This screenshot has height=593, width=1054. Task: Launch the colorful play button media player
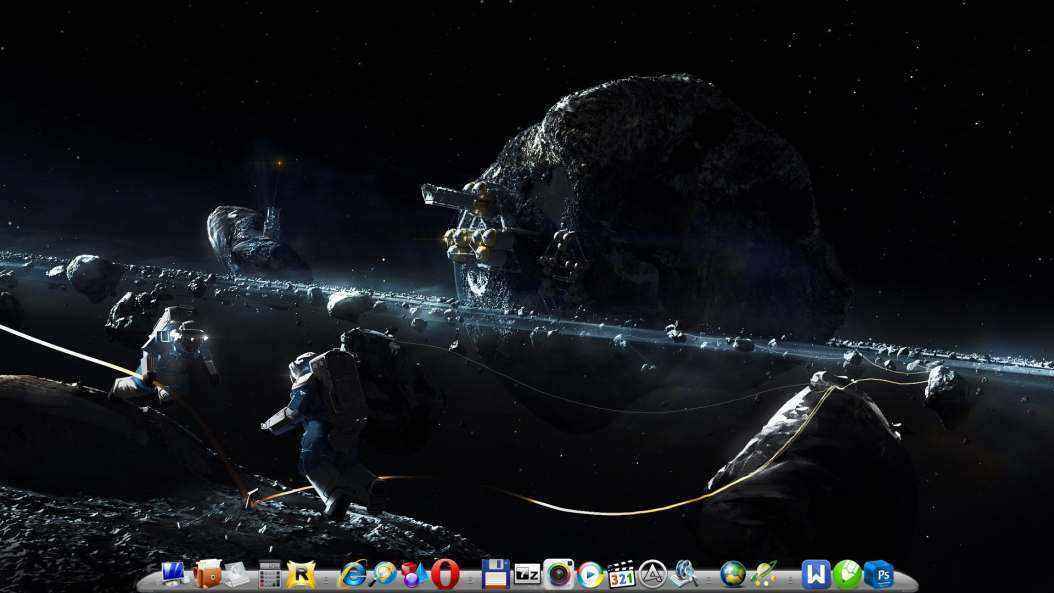click(x=590, y=575)
